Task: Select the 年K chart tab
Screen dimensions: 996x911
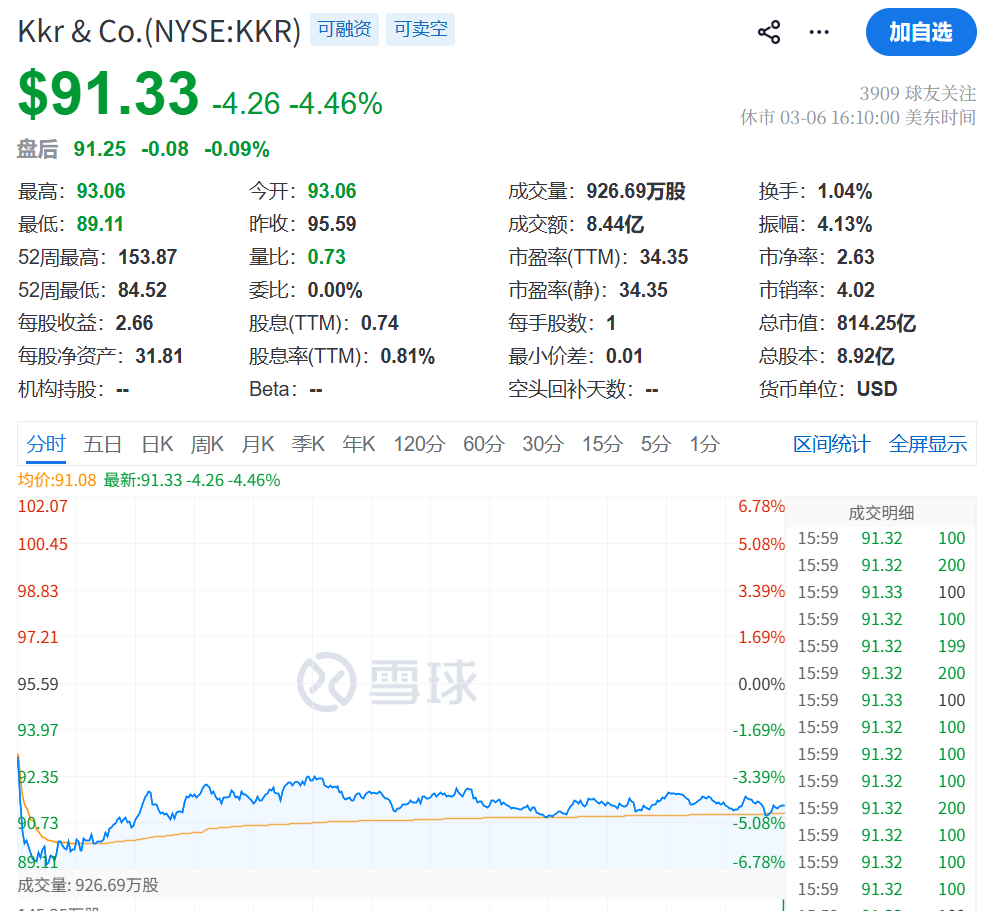Action: coord(358,444)
